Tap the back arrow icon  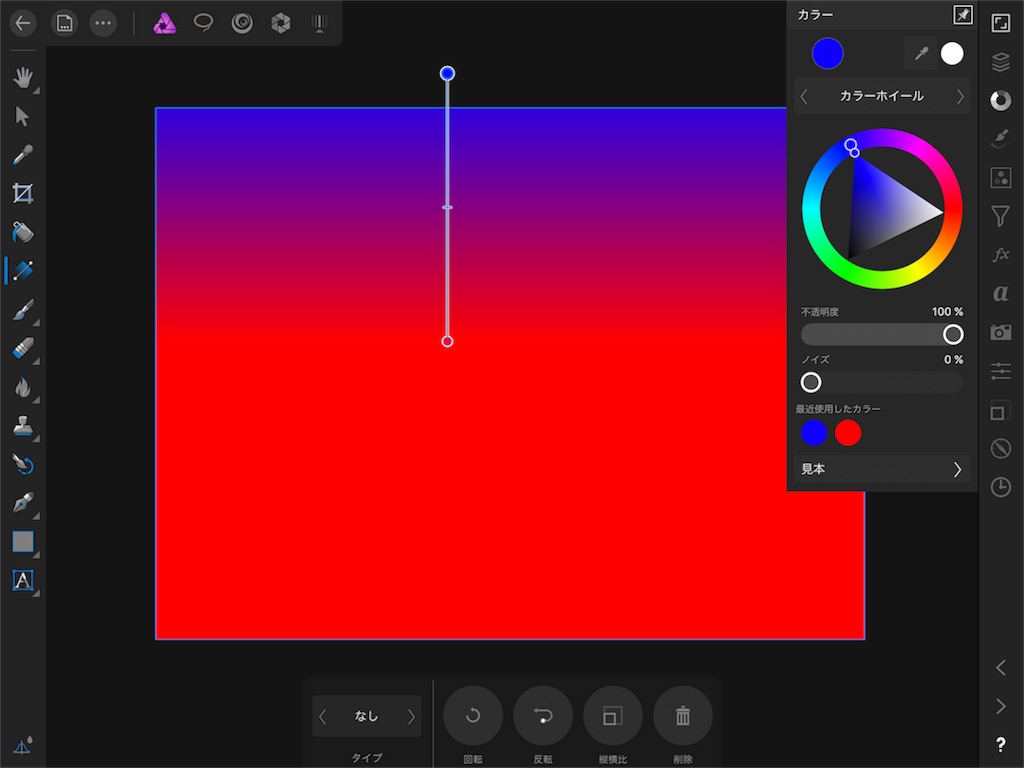(x=23, y=24)
